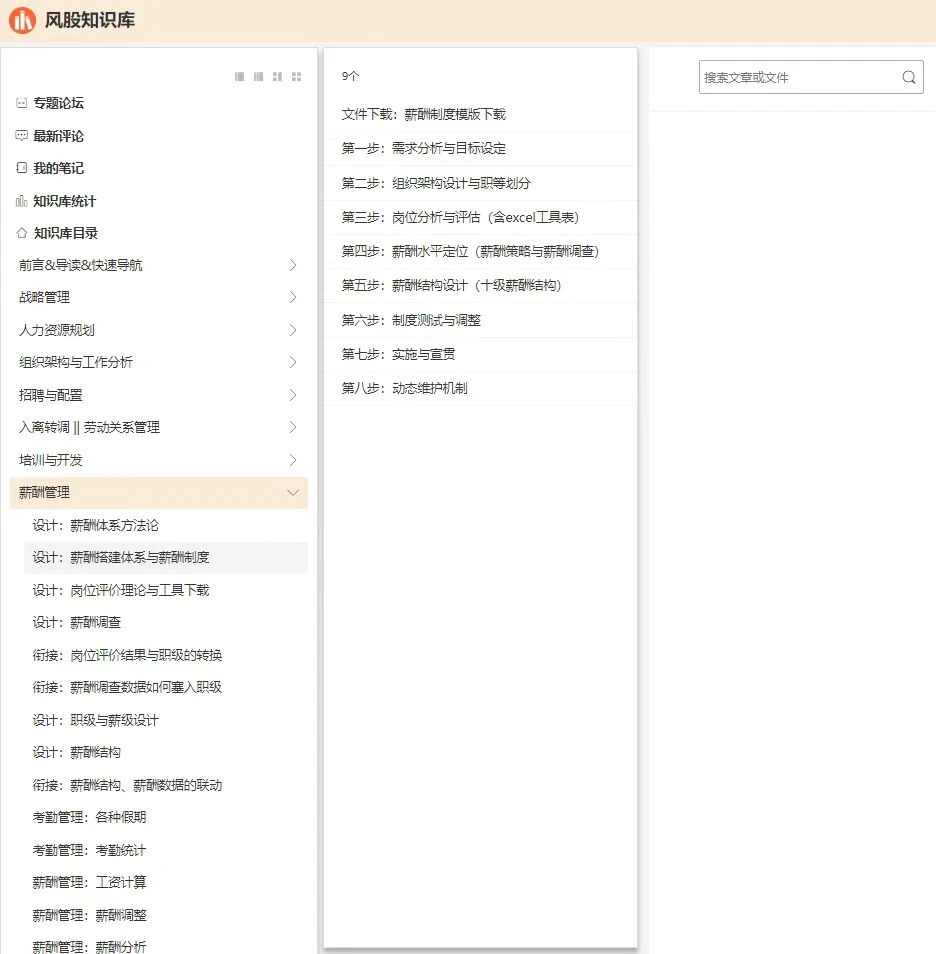This screenshot has width=936, height=954.
Task: Click the 专题论坛 forum icon
Action: (x=22, y=103)
